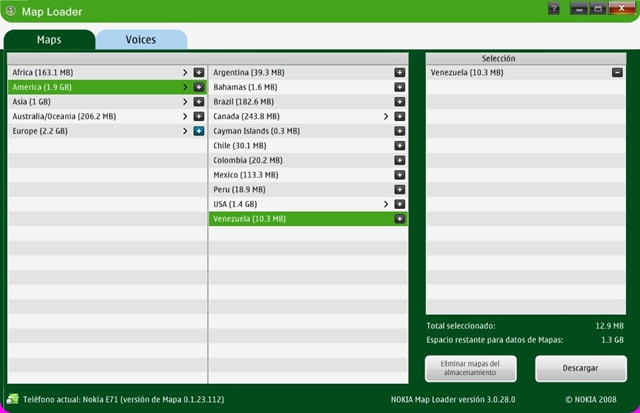Select Peru (18.9 MB) entry
Screen dimensions: 640x413
[x=308, y=190]
